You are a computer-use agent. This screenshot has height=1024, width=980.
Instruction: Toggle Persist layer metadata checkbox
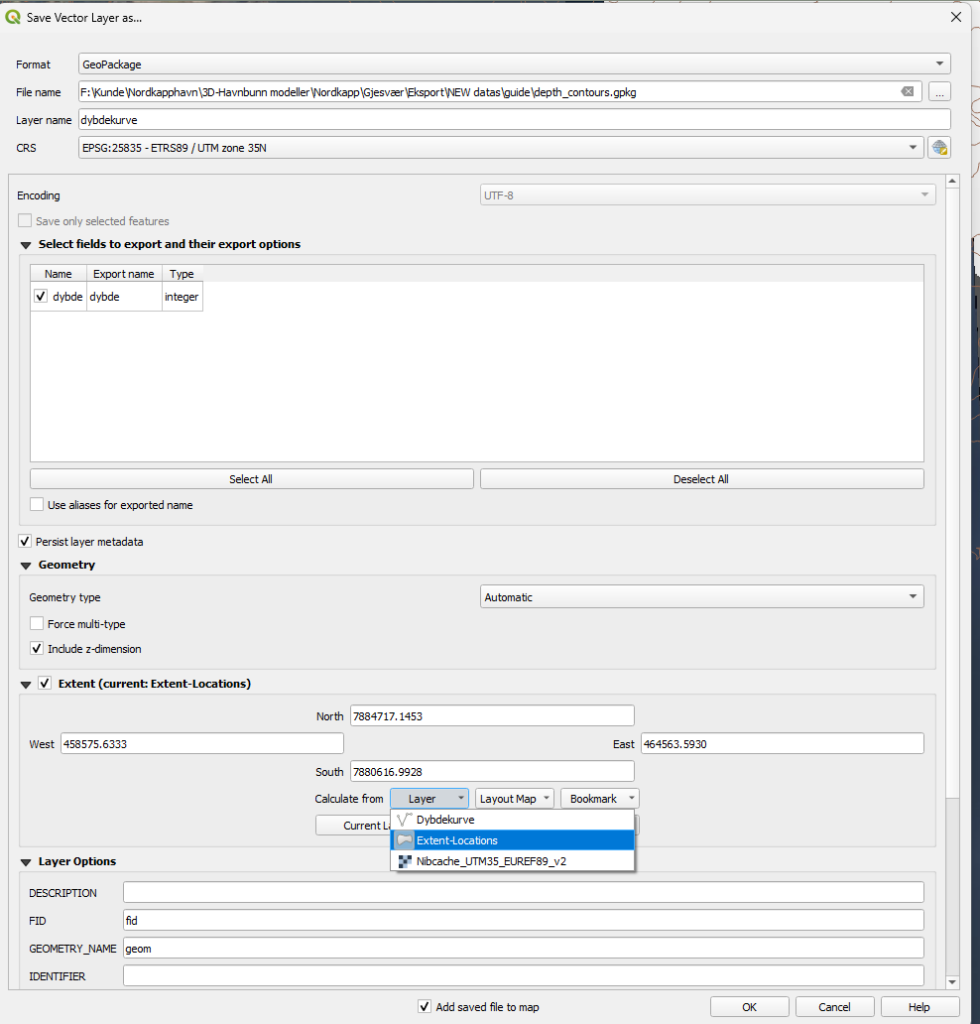pyautogui.click(x=25, y=542)
